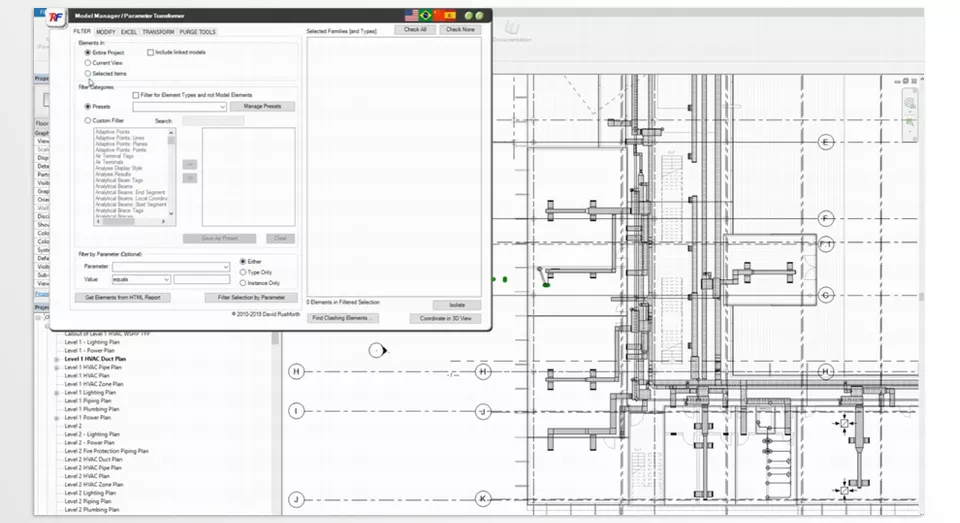The image size is (960, 523).
Task: Enable Include linked models checkbox
Action: pyautogui.click(x=151, y=53)
